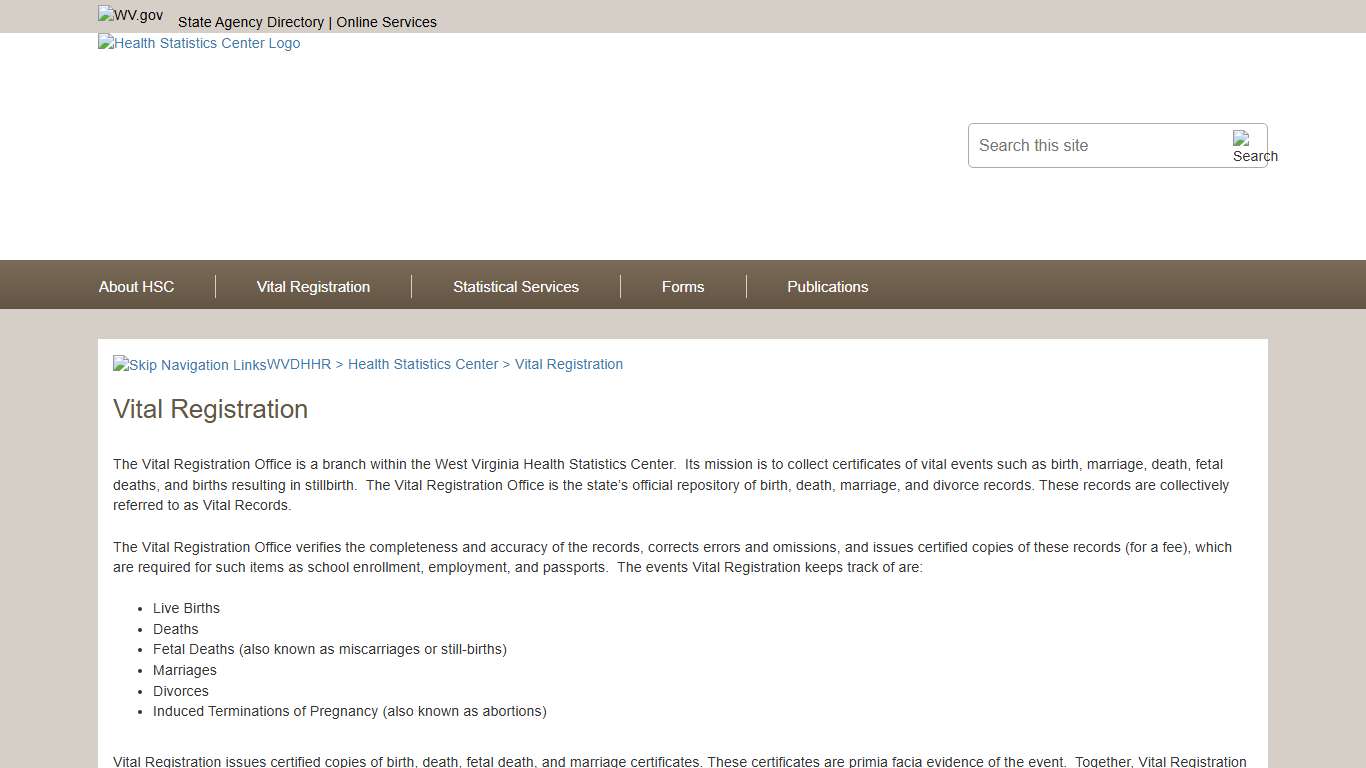Click the Vital Registration breadcrumb link
The image size is (1366, 768).
point(568,364)
